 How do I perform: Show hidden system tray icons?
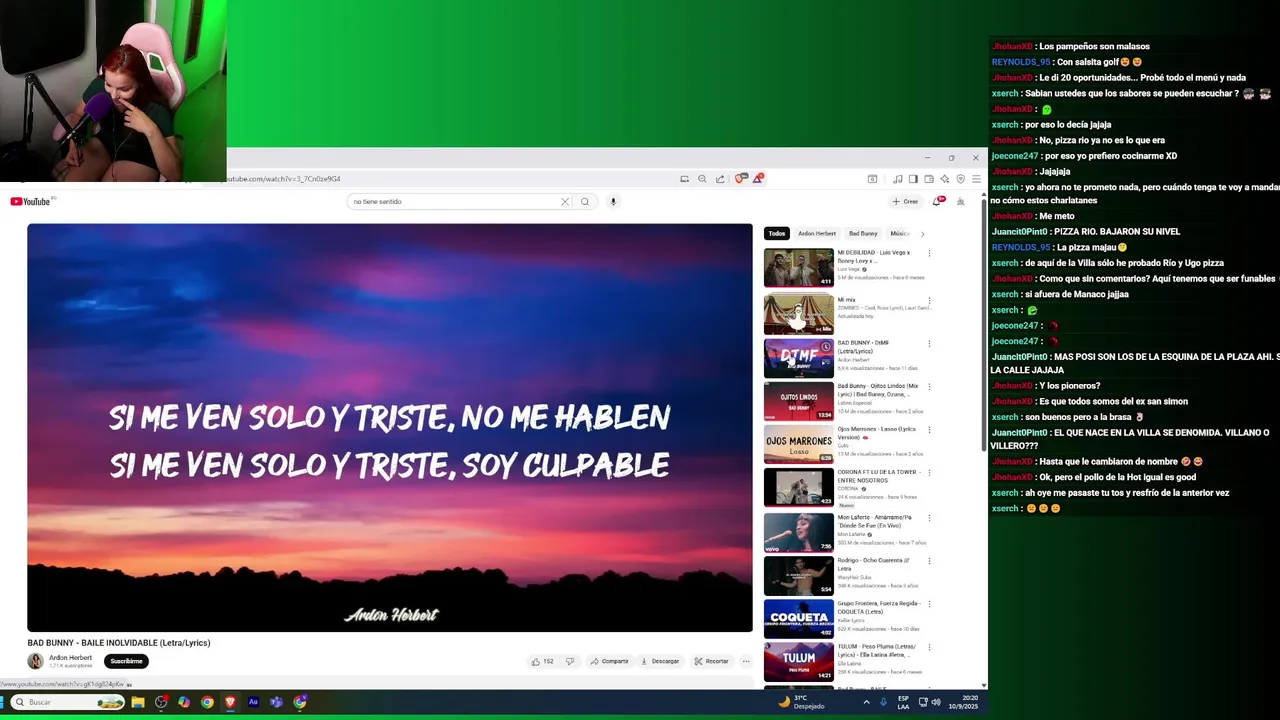click(x=866, y=702)
